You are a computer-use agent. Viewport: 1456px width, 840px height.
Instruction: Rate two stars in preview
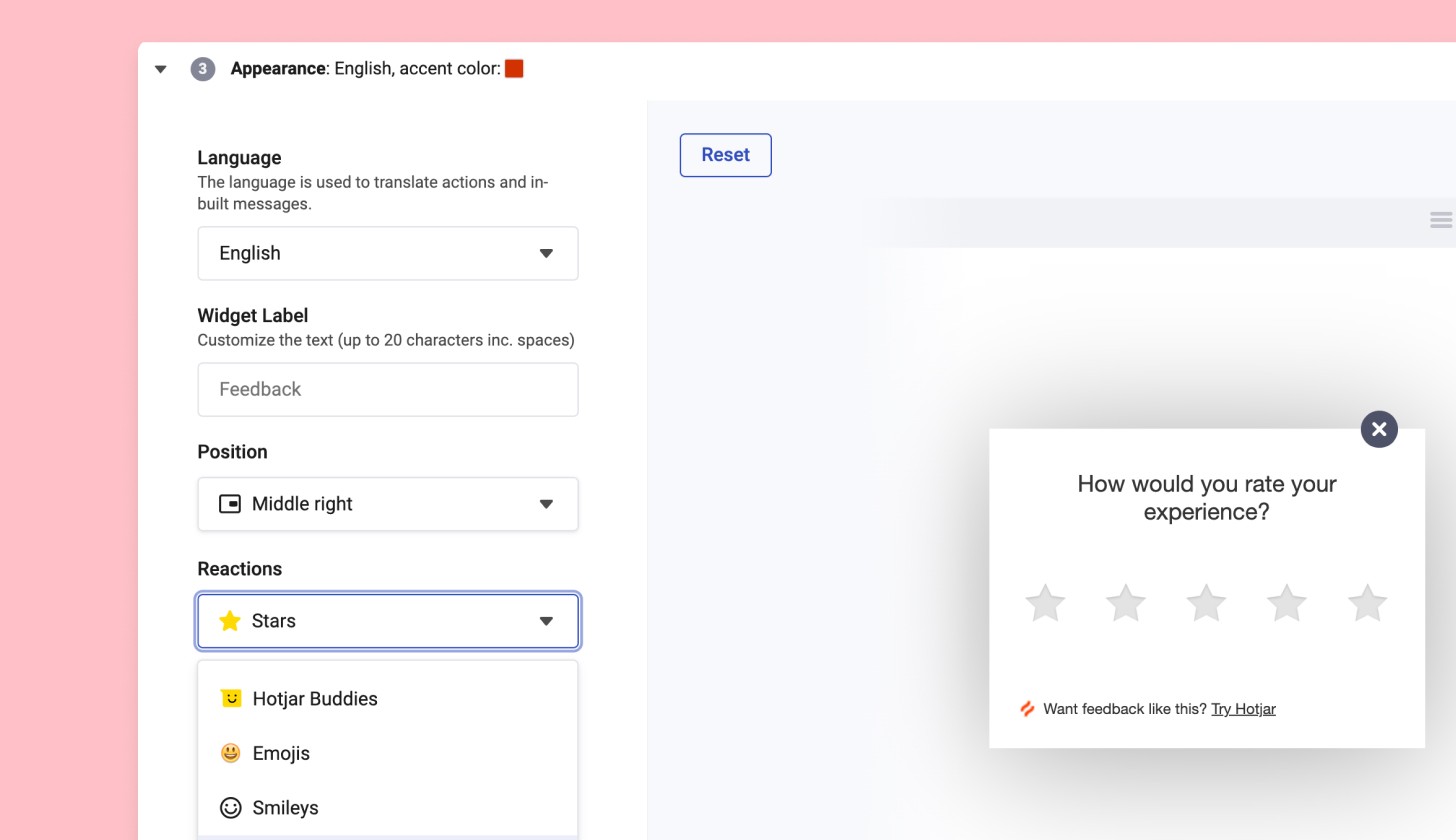pos(1126,603)
